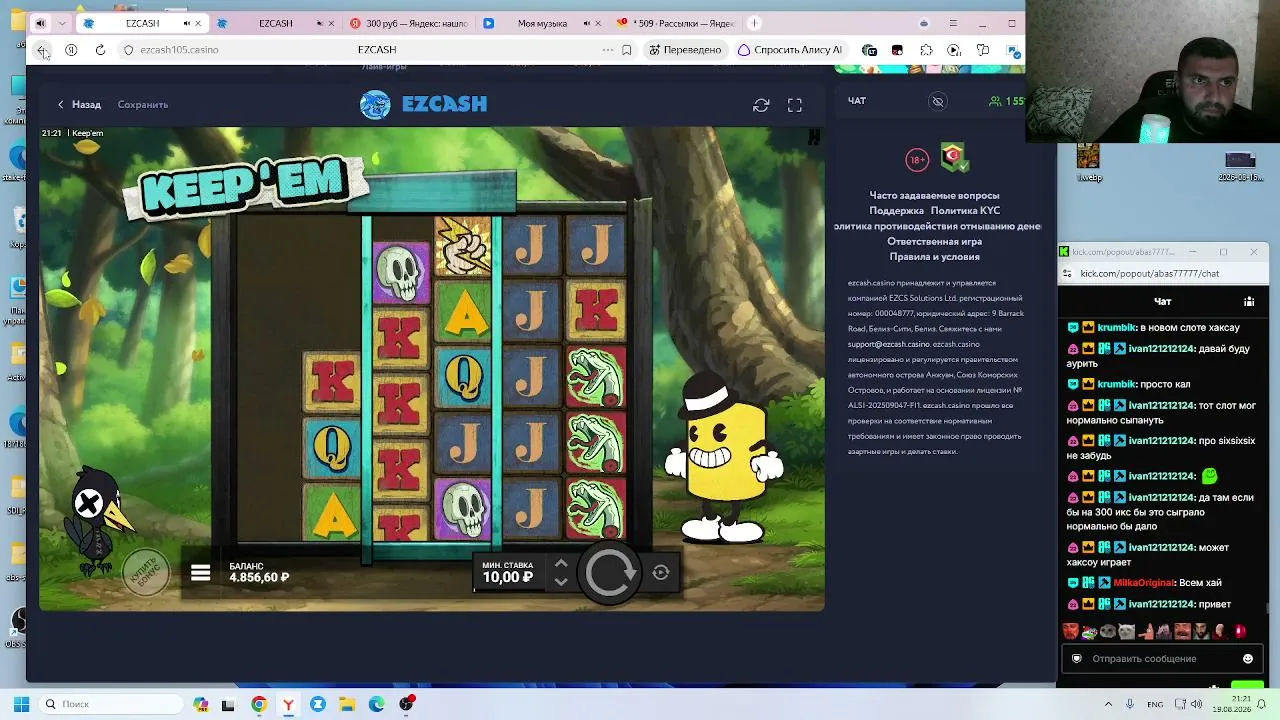The height and width of the screenshot is (720, 1280).
Task: Mute audio on the first EZCASH tab
Action: click(x=186, y=23)
